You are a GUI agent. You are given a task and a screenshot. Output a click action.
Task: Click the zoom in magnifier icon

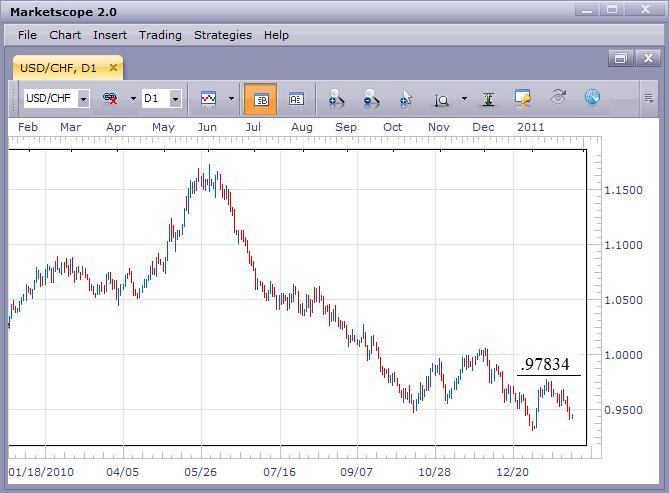point(336,98)
